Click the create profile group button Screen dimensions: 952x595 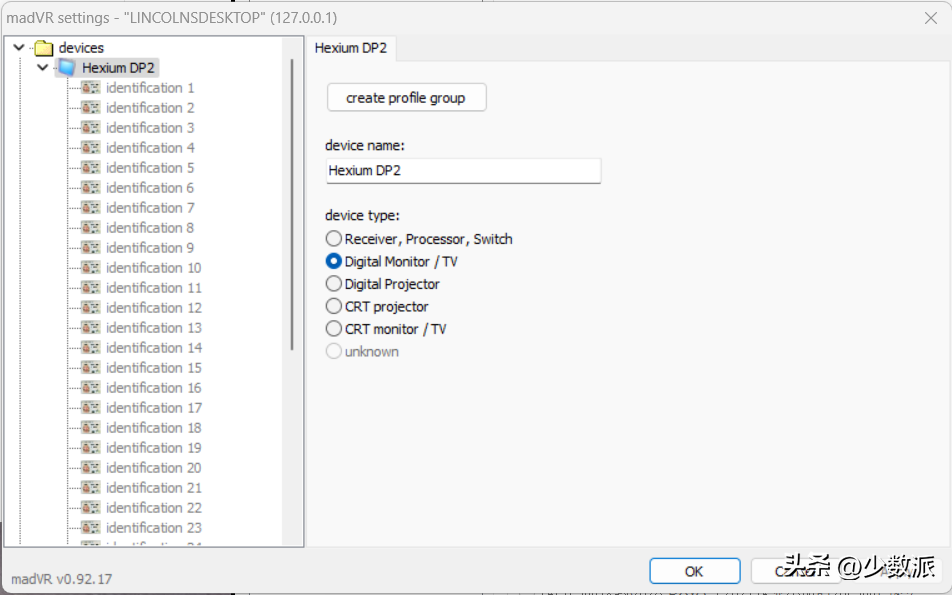(x=405, y=98)
